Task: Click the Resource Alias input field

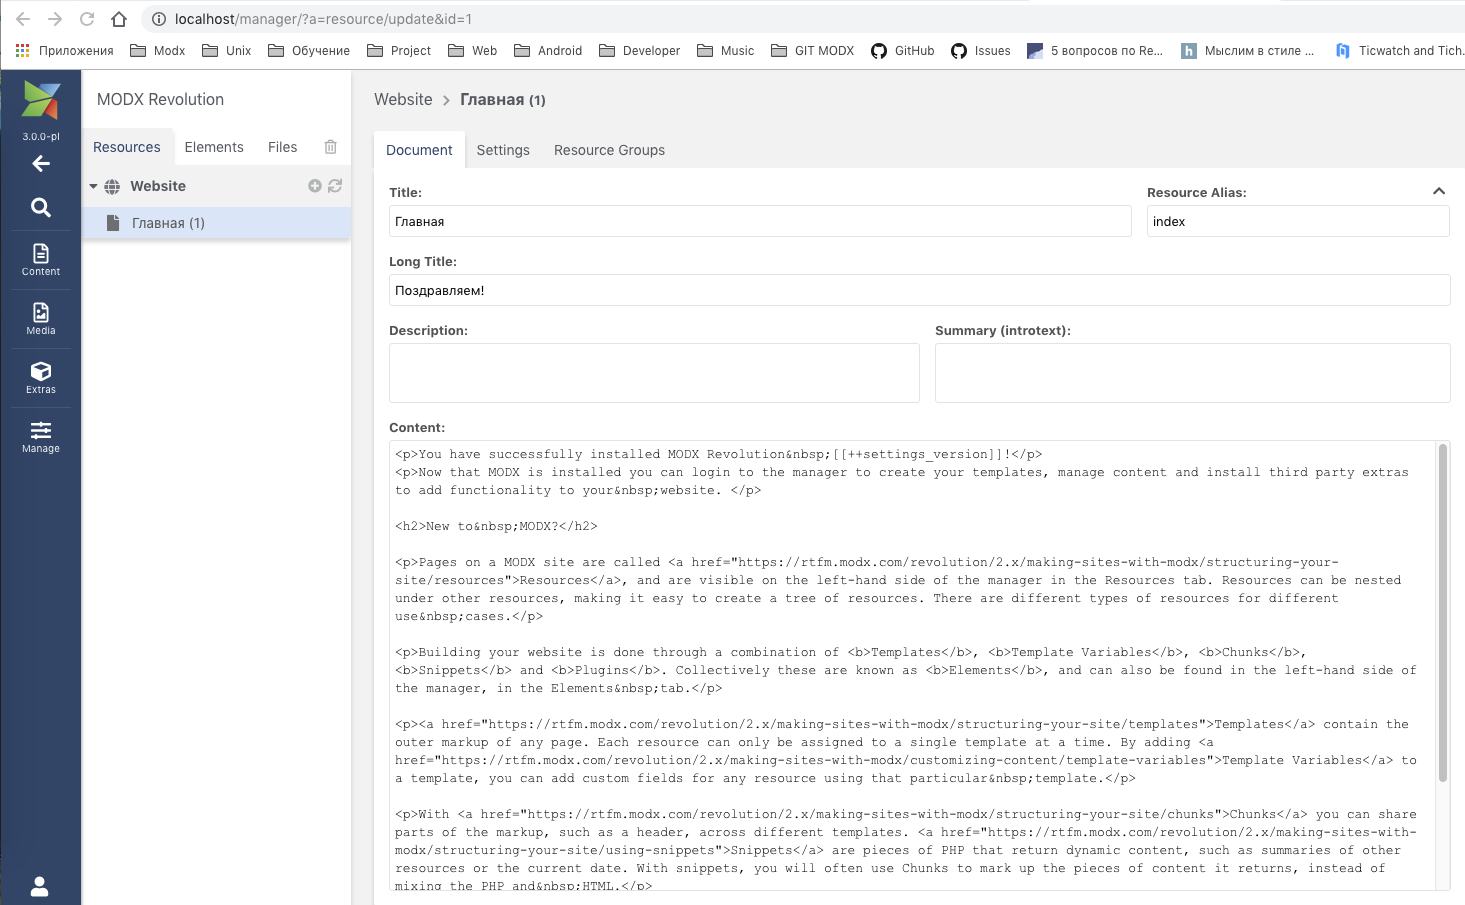Action: pyautogui.click(x=1298, y=221)
